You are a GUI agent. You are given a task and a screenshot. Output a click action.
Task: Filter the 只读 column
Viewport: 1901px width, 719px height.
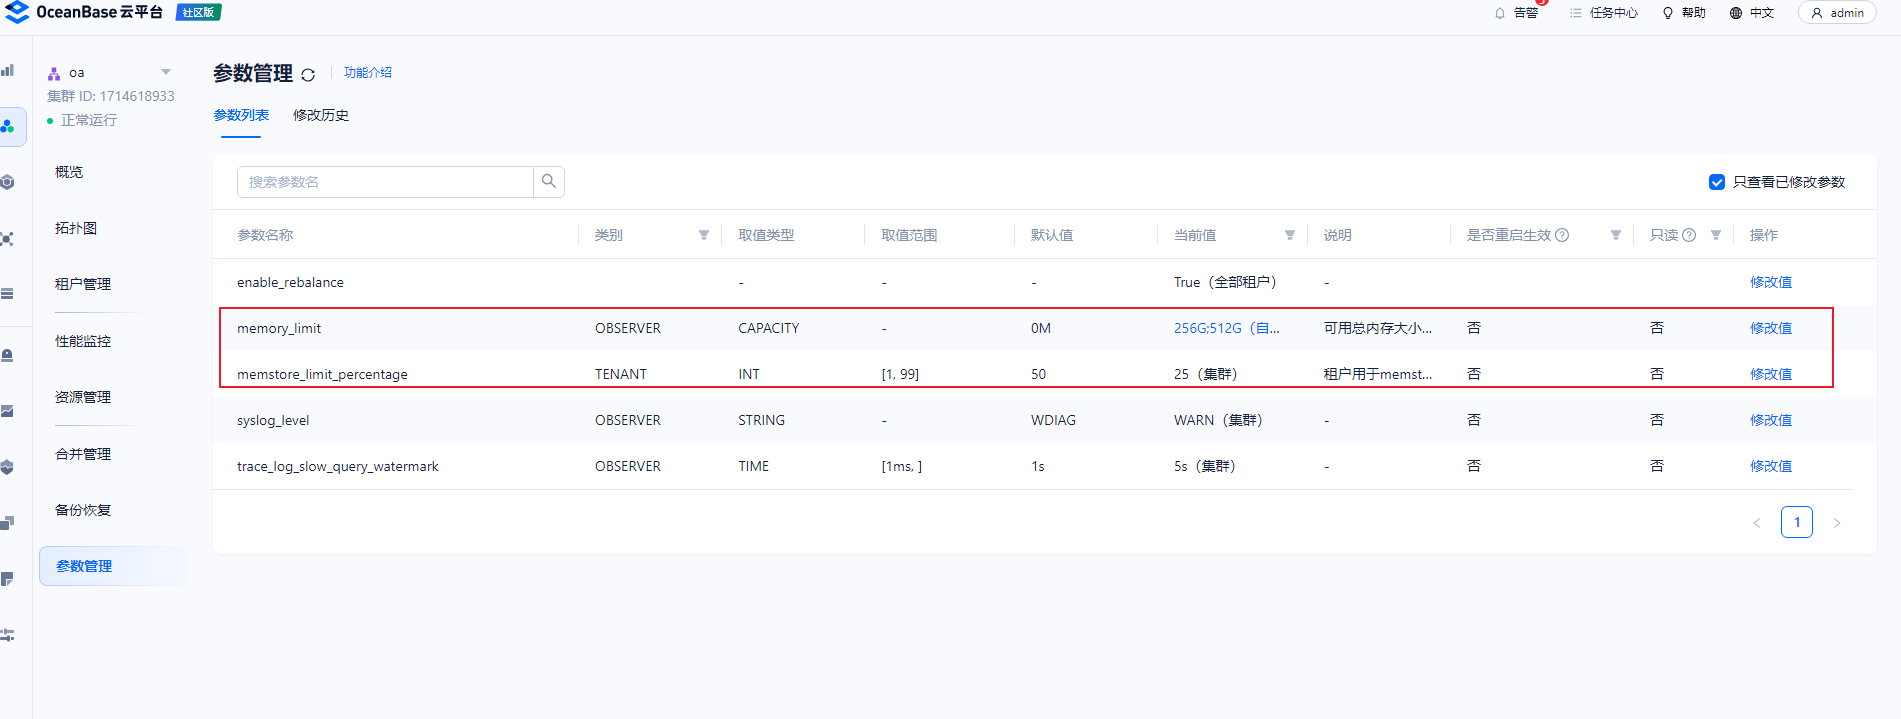pyautogui.click(x=1716, y=235)
